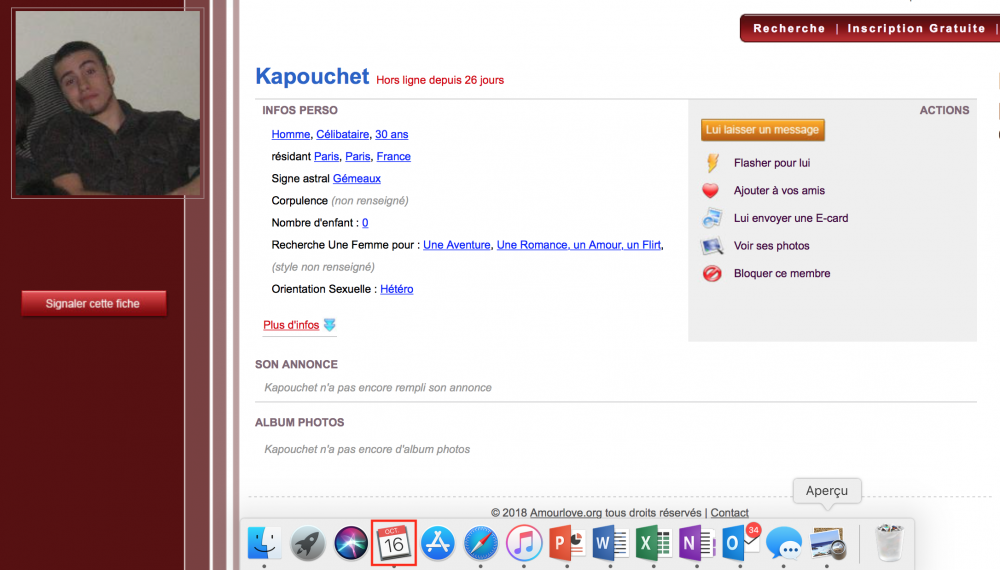This screenshot has height=570, width=1000.
Task: Click the red Bloquer ce membre icon
Action: click(x=712, y=273)
